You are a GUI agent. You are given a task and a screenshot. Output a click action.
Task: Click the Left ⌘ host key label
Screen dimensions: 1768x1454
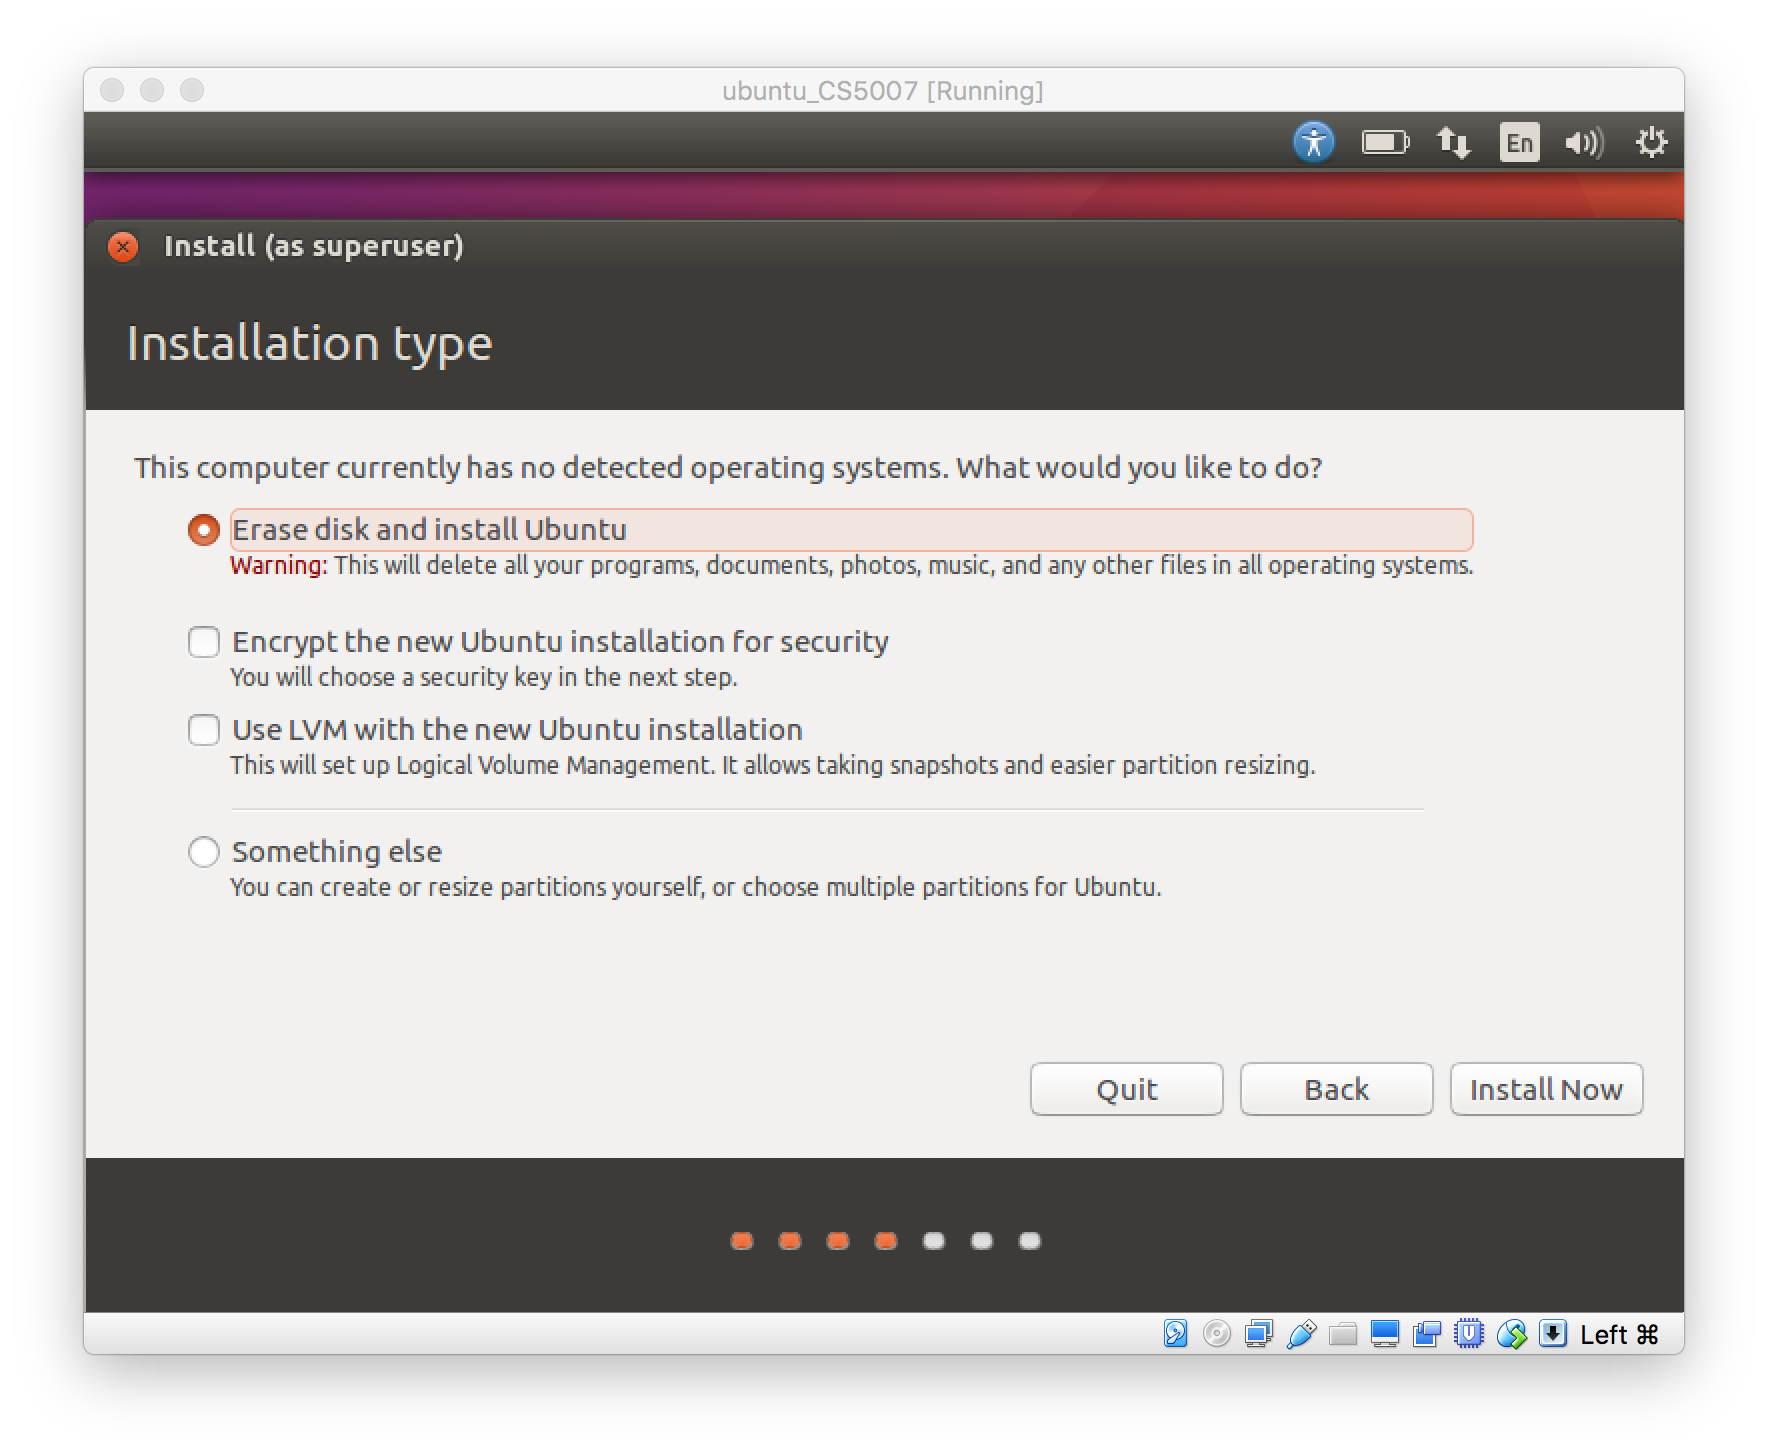(x=1619, y=1335)
